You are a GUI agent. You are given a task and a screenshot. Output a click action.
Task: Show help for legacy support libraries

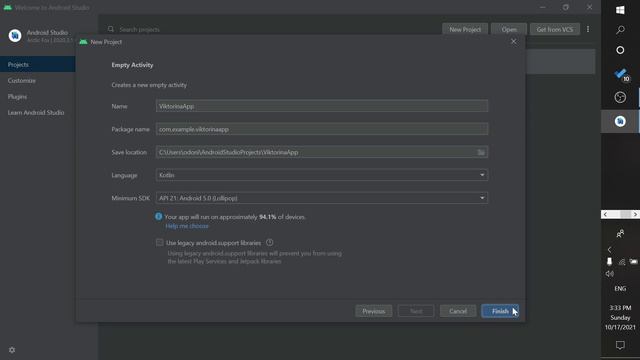click(269, 242)
